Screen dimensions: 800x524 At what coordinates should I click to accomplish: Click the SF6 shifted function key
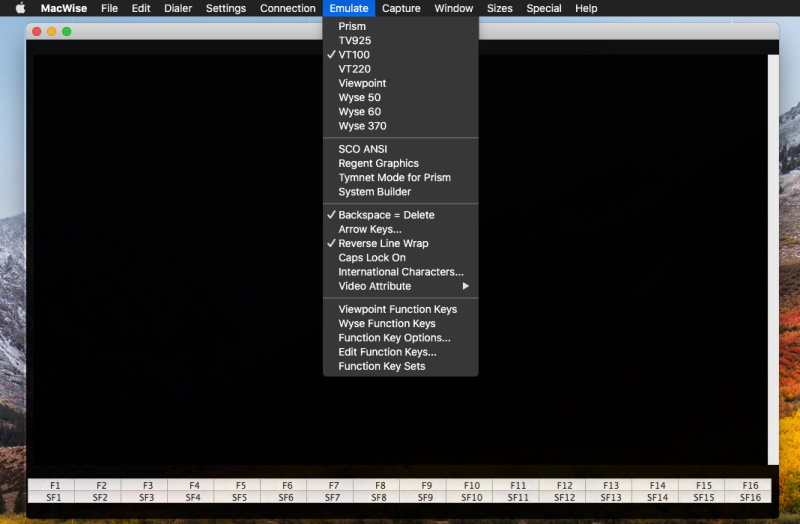(x=284, y=497)
